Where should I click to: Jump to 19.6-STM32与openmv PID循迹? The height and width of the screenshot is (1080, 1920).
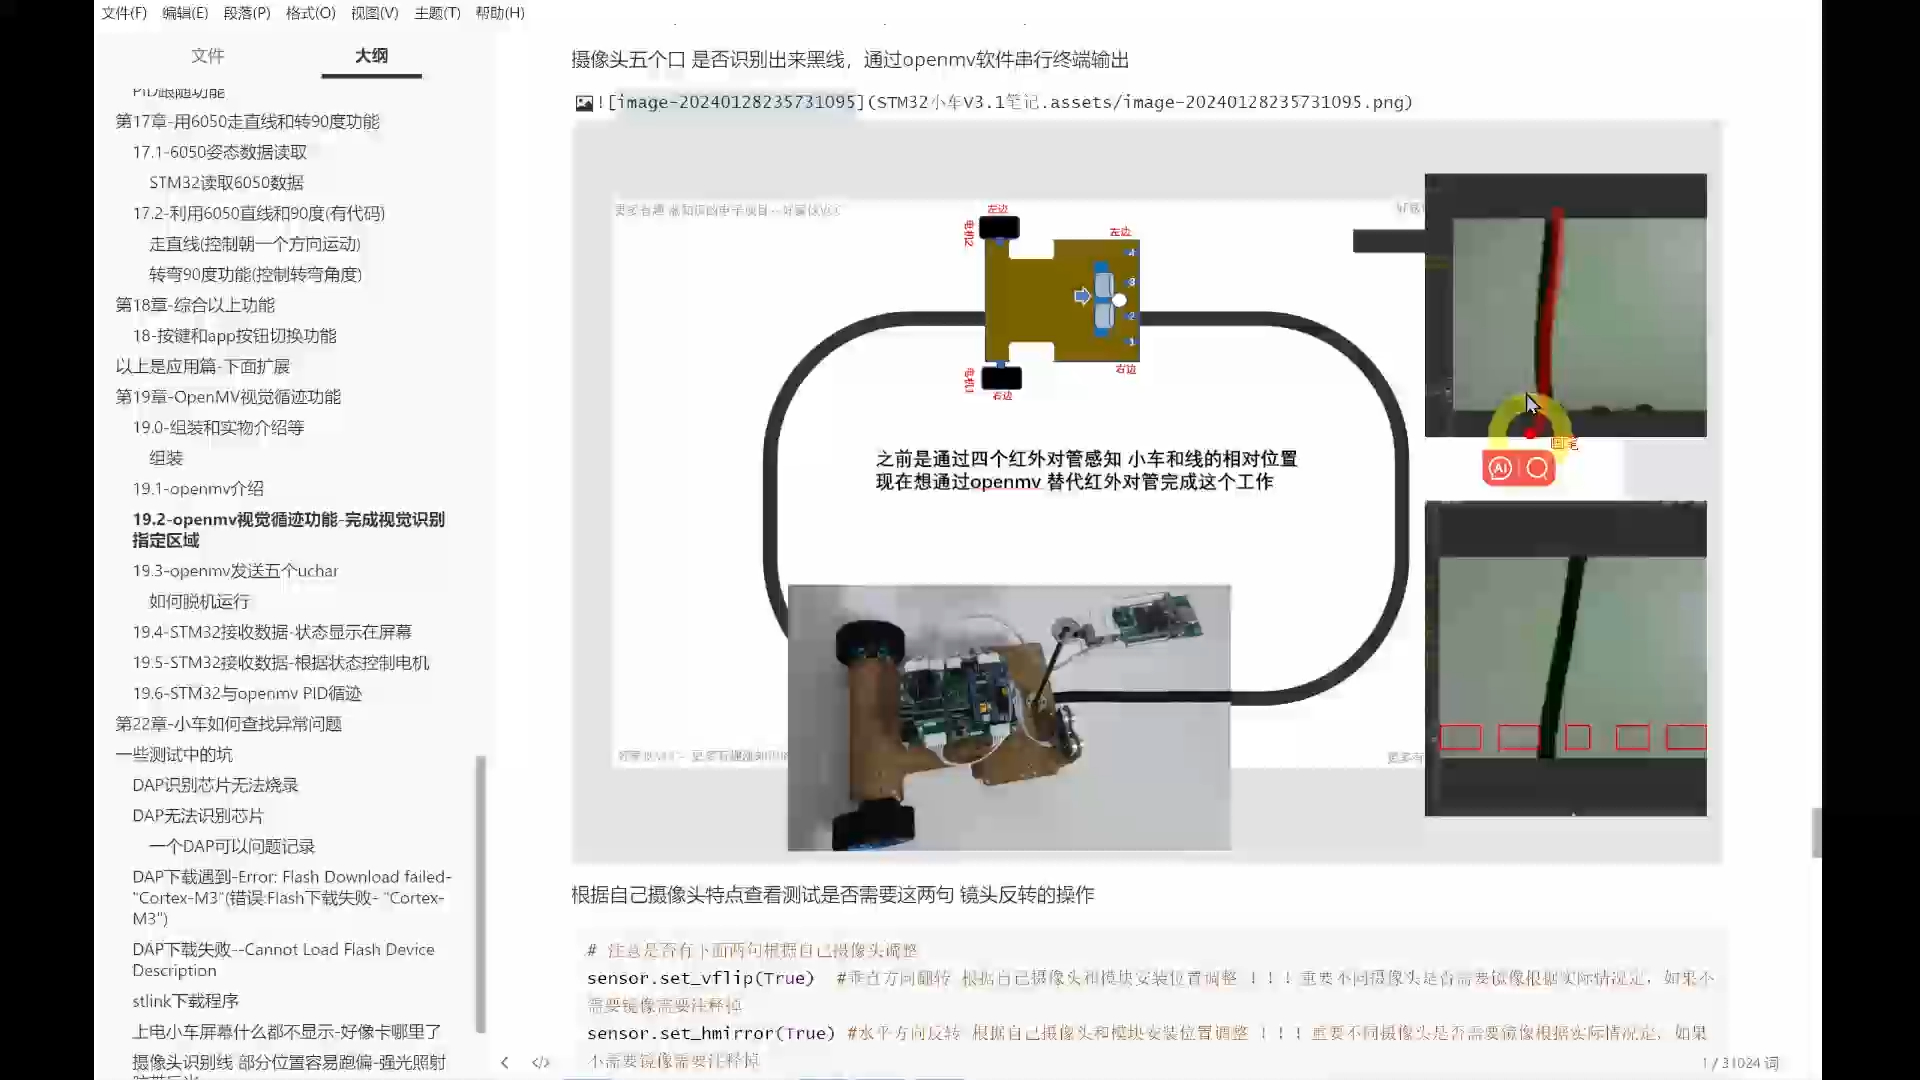[247, 693]
